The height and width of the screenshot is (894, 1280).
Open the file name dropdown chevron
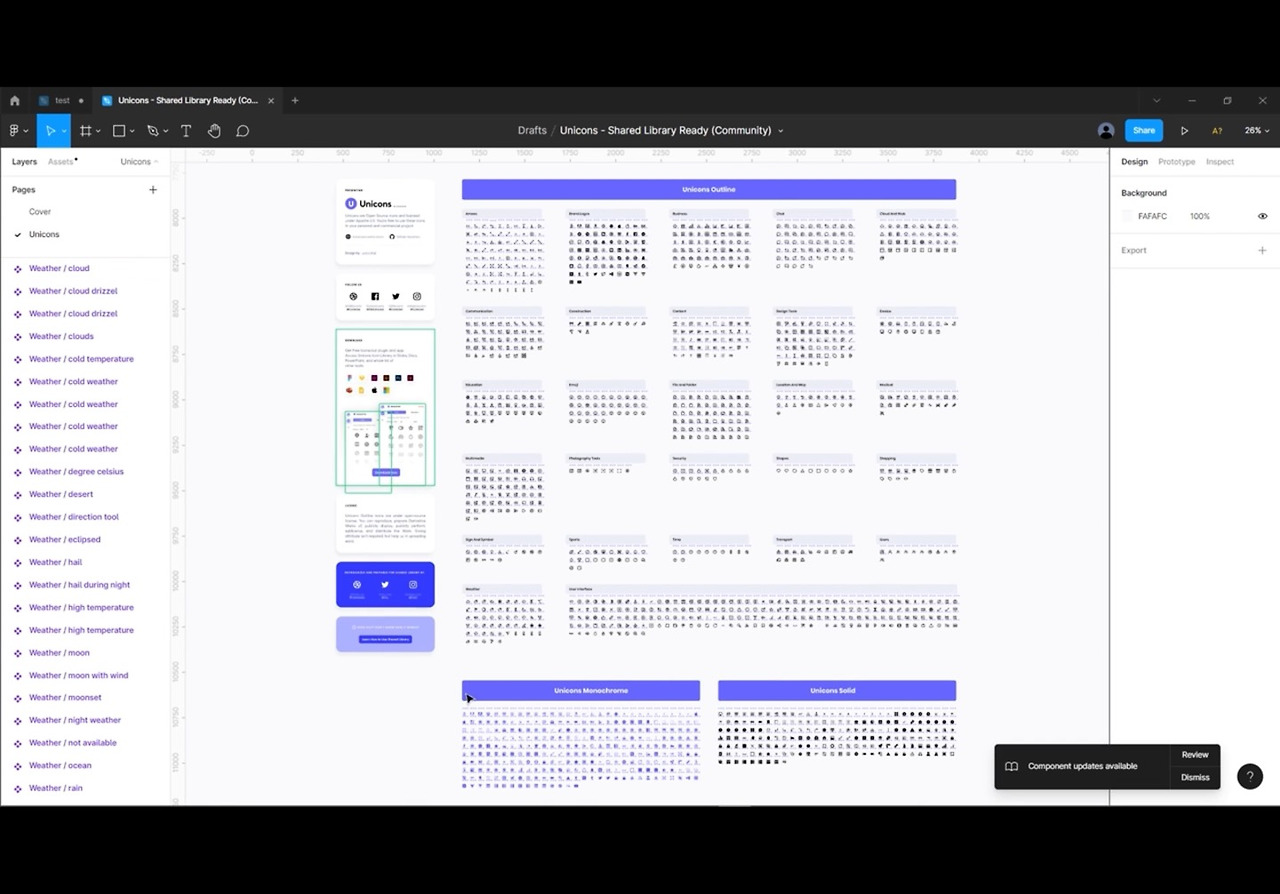click(x=781, y=131)
